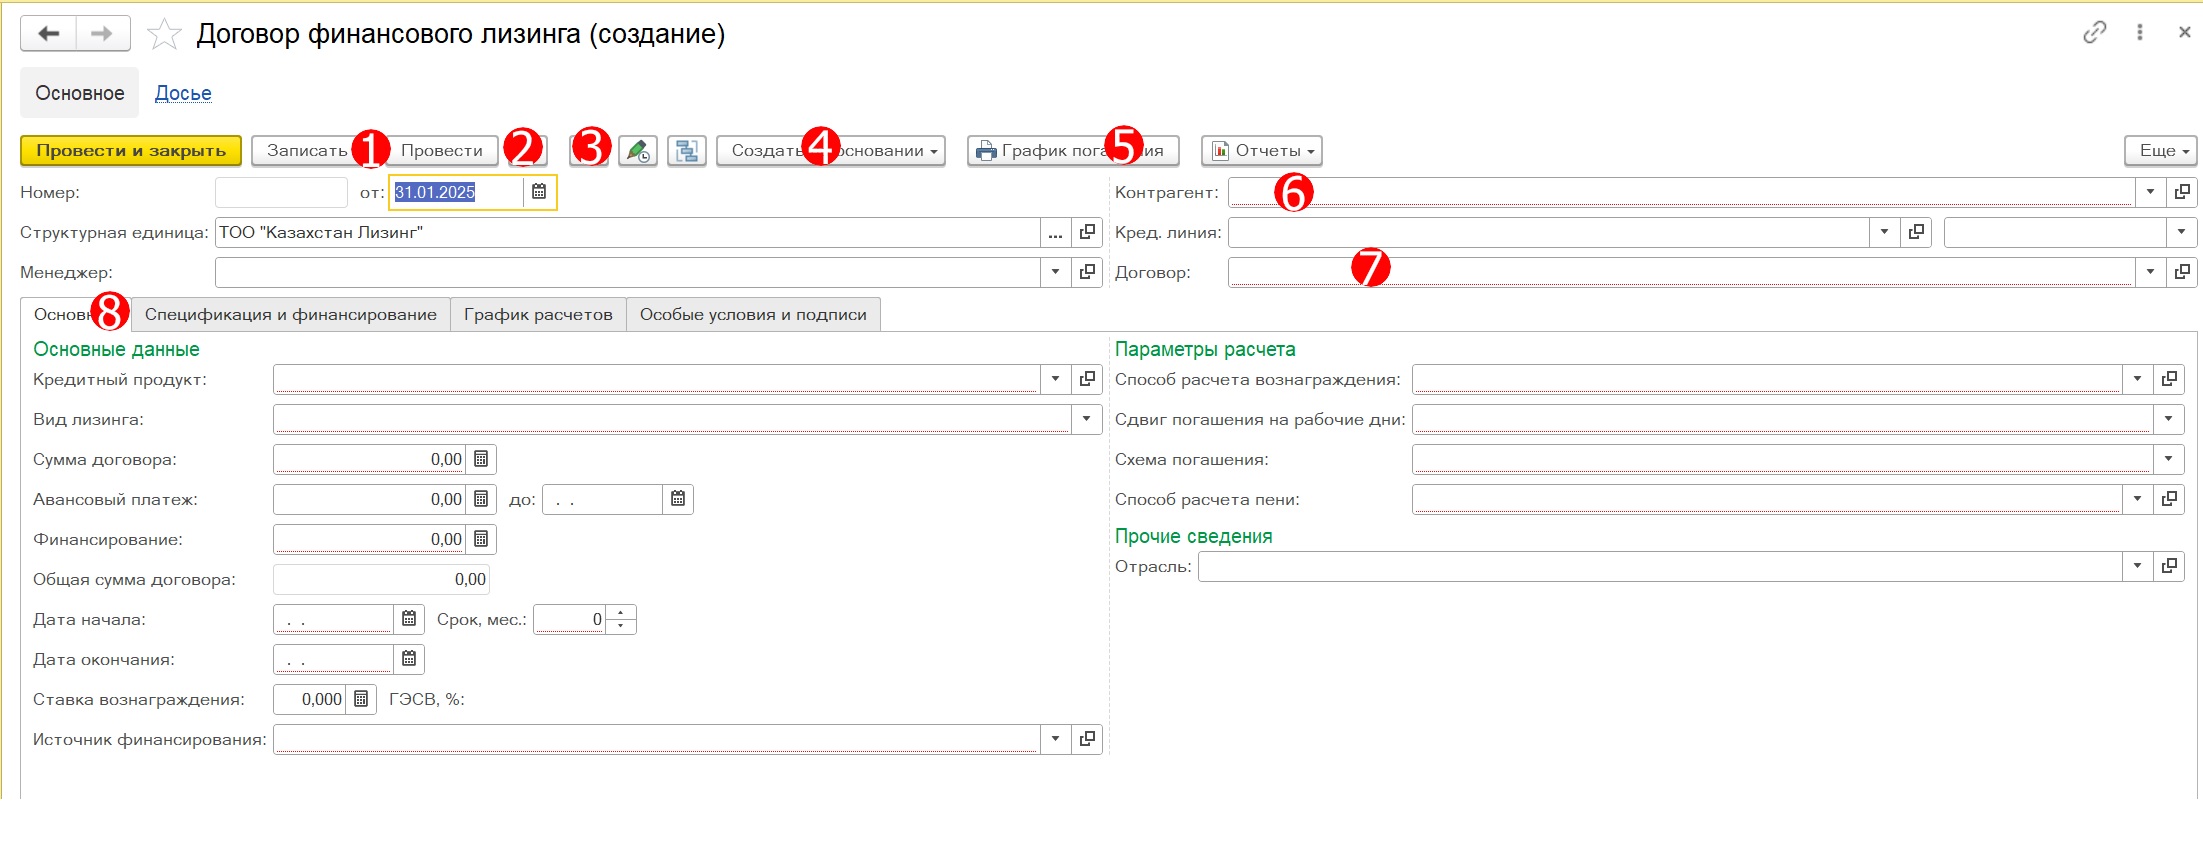Image resolution: width=2203 pixels, height=864 pixels.
Task: Open the Отчеты dropdown menu
Action: 1262,151
